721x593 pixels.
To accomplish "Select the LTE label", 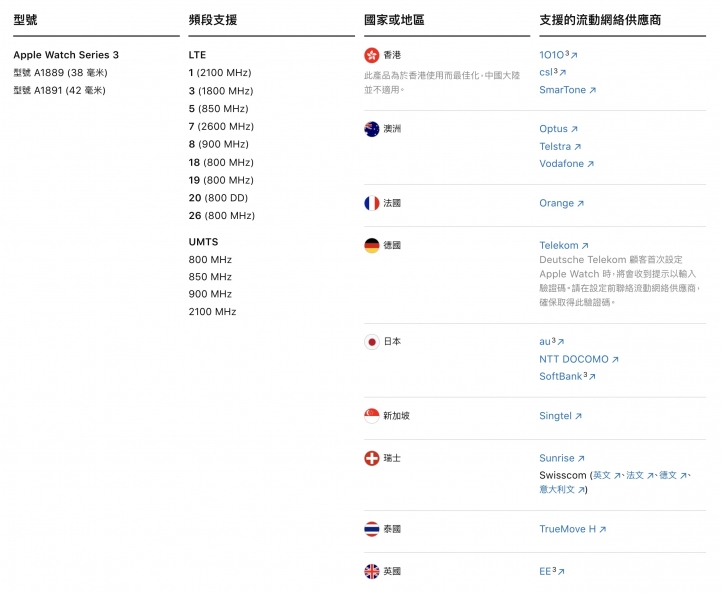I will pos(197,55).
